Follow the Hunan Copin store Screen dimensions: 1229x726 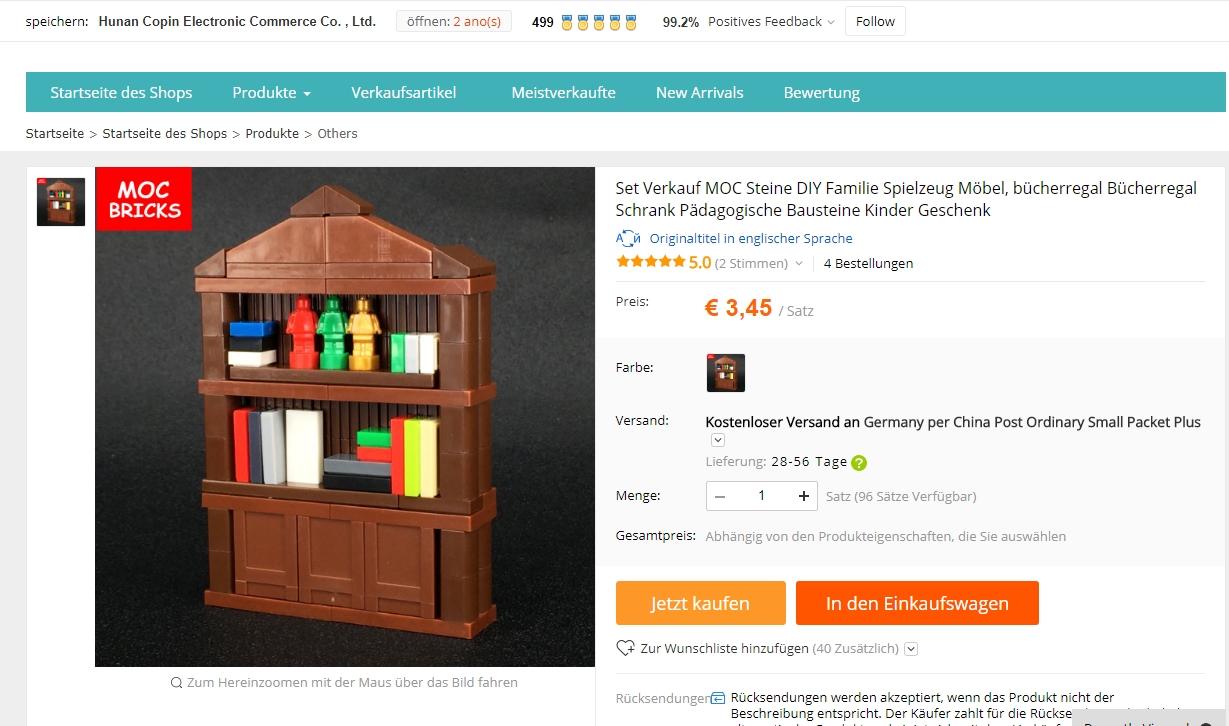875,21
